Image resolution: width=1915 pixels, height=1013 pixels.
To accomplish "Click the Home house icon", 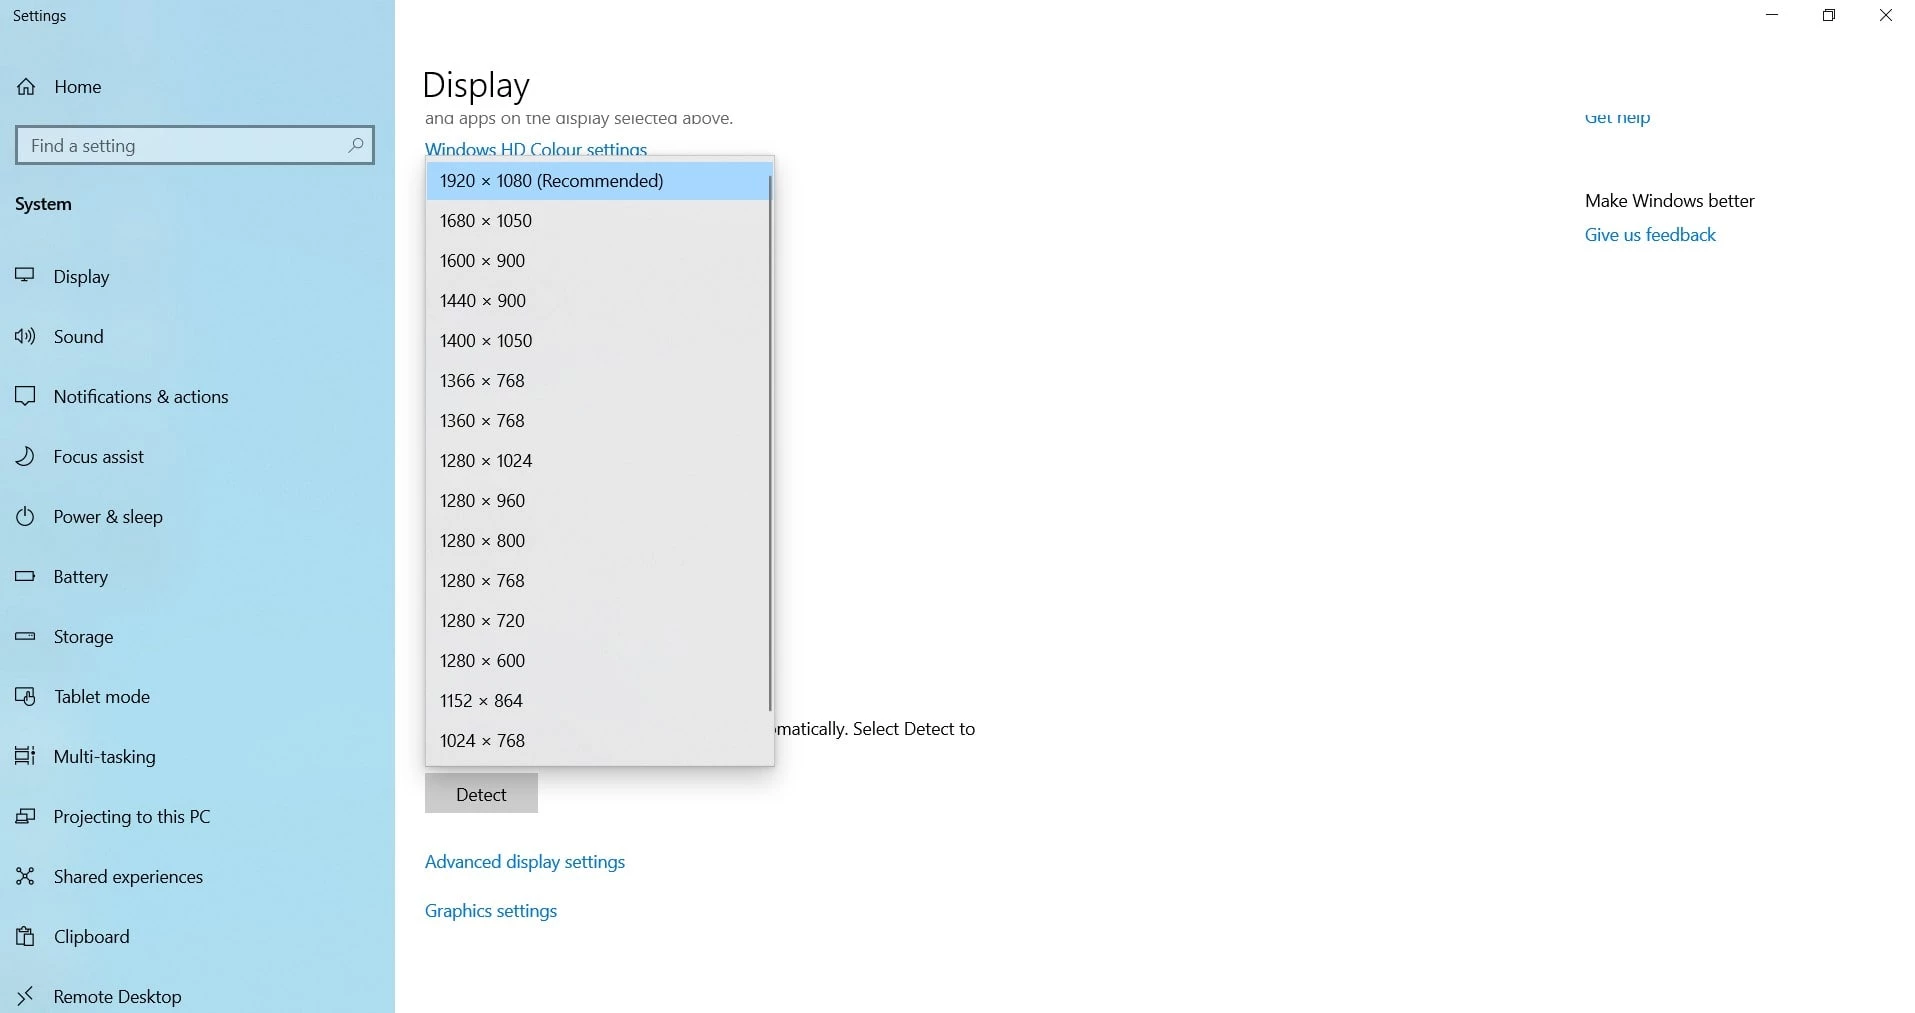I will [x=26, y=87].
